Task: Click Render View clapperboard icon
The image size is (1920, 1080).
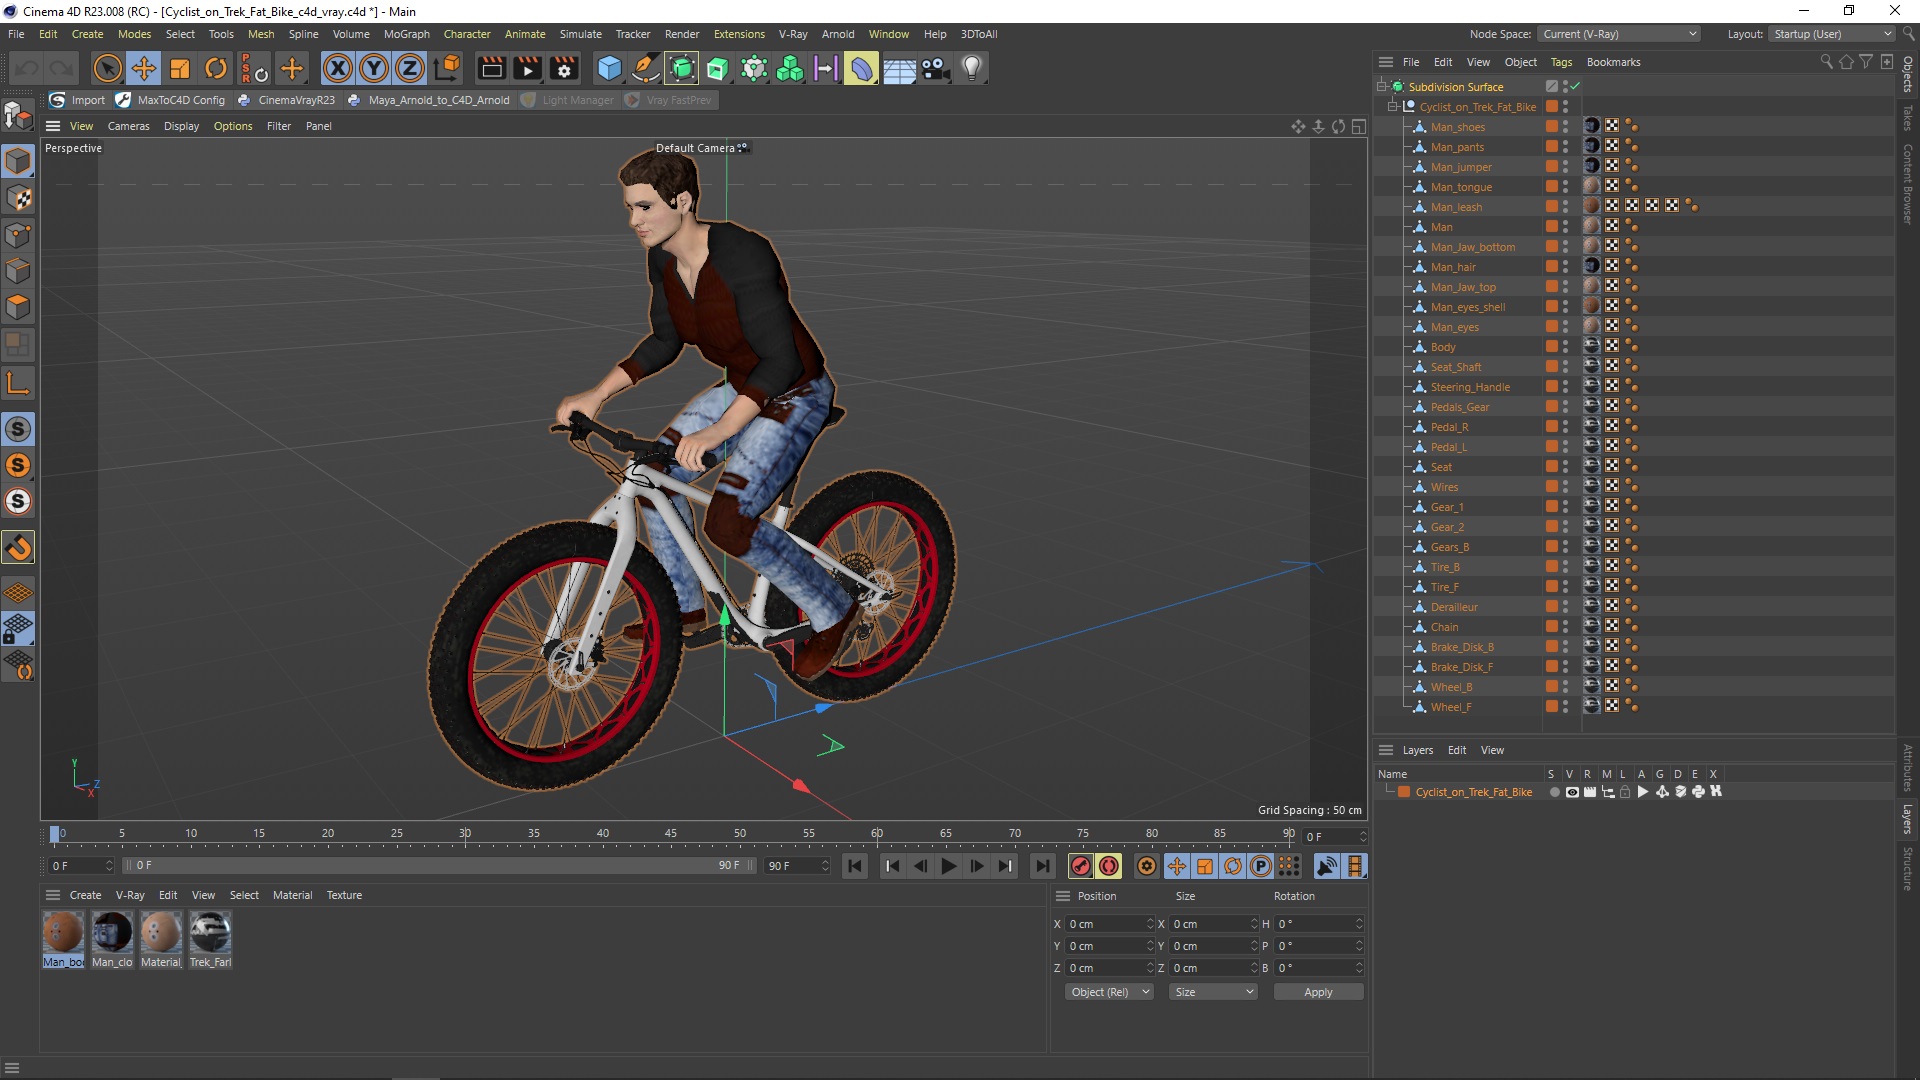Action: pyautogui.click(x=491, y=68)
